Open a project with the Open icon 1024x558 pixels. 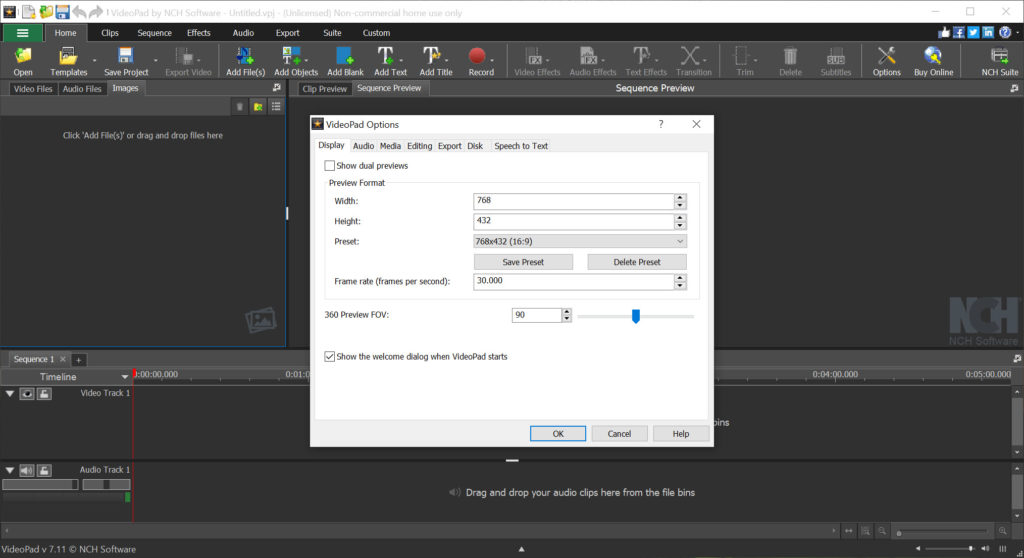coord(23,61)
